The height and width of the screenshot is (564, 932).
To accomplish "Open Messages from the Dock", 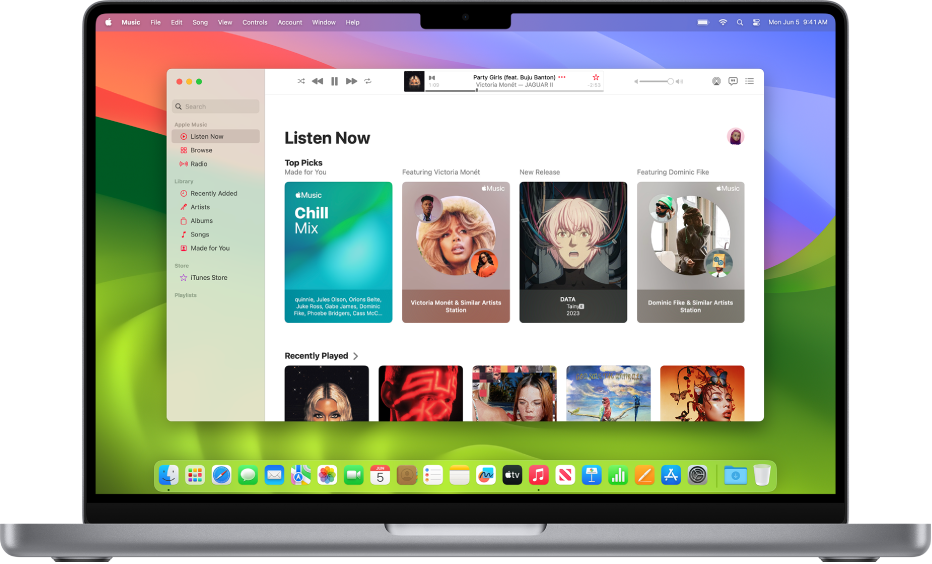I will click(x=248, y=475).
